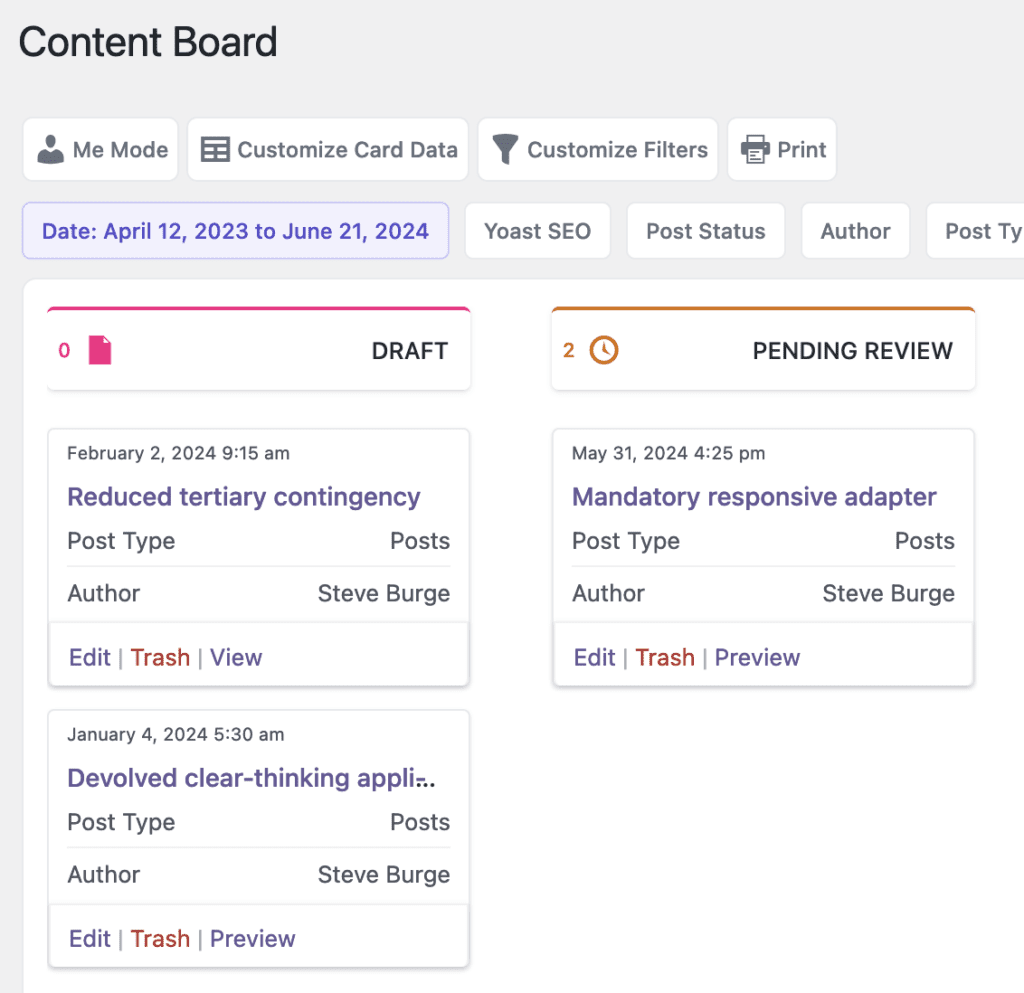Click the Customize Card Data table icon

(x=214, y=149)
